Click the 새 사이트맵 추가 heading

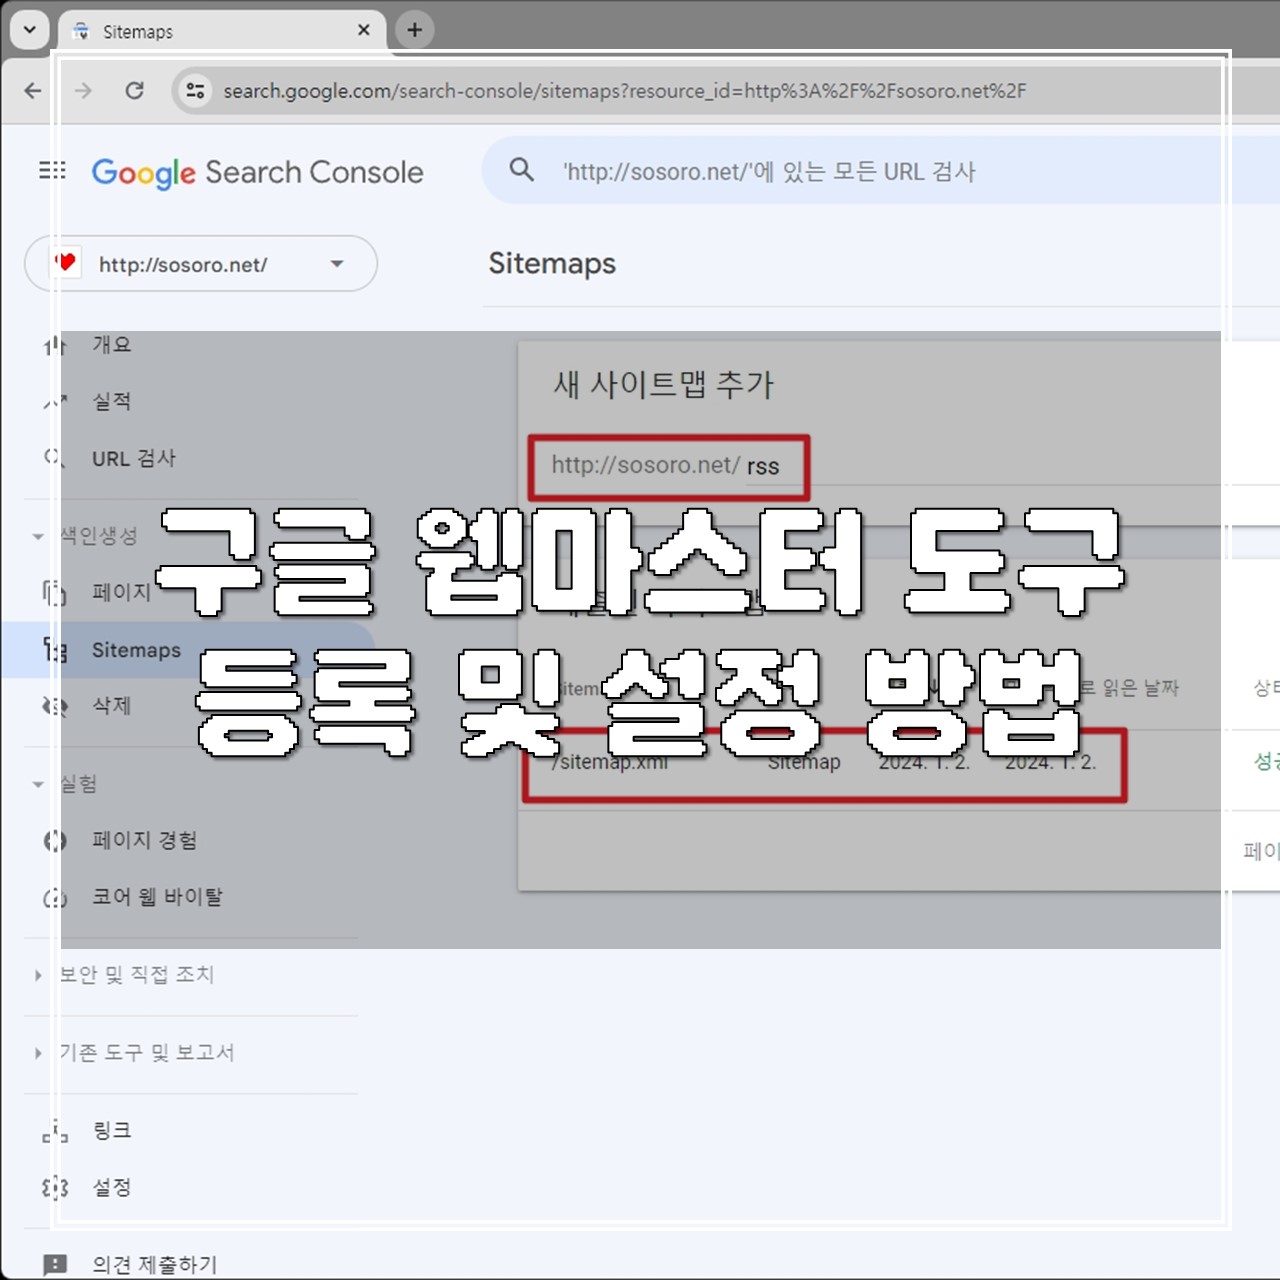[664, 384]
